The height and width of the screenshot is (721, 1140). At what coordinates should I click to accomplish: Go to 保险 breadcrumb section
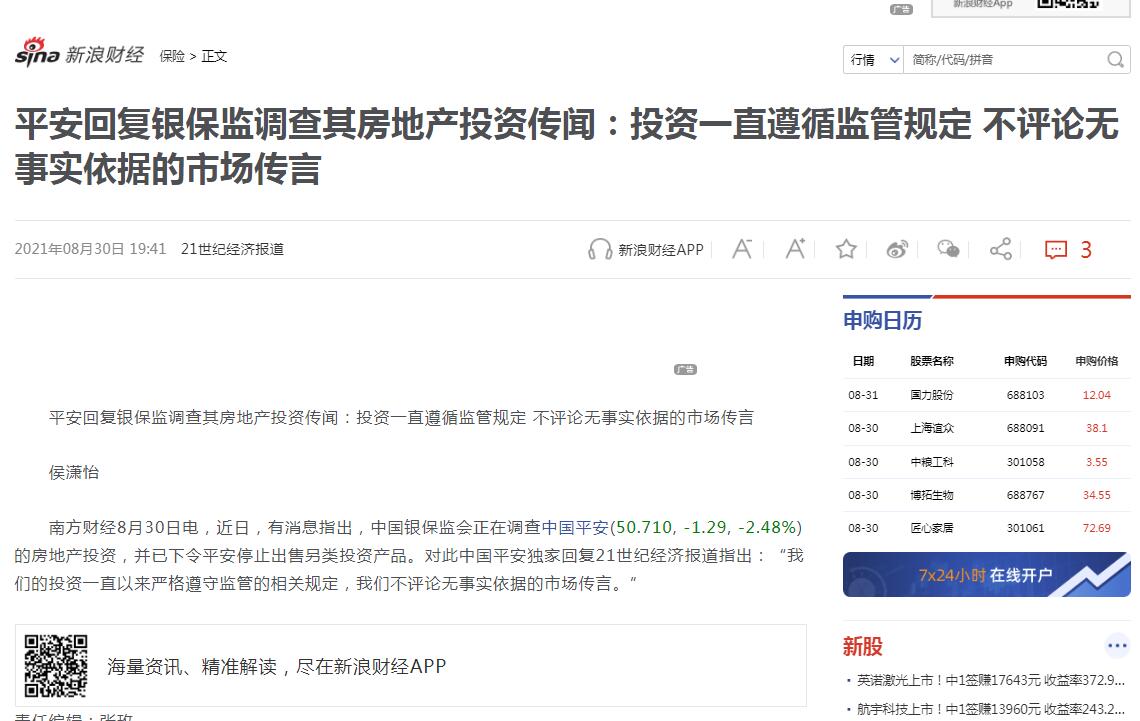point(172,56)
